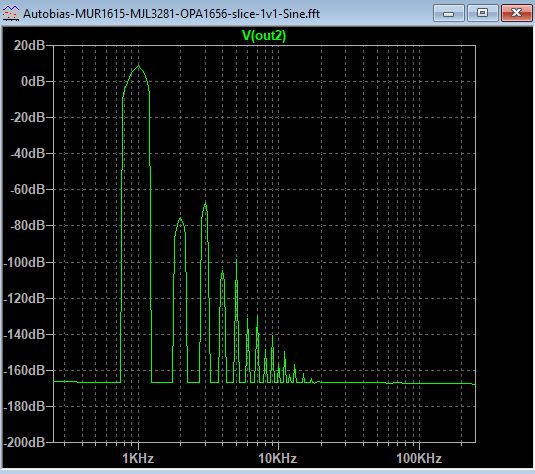Image resolution: width=535 pixels, height=474 pixels.
Task: Click the second harmonic peak near -75dB
Action: [x=180, y=219]
